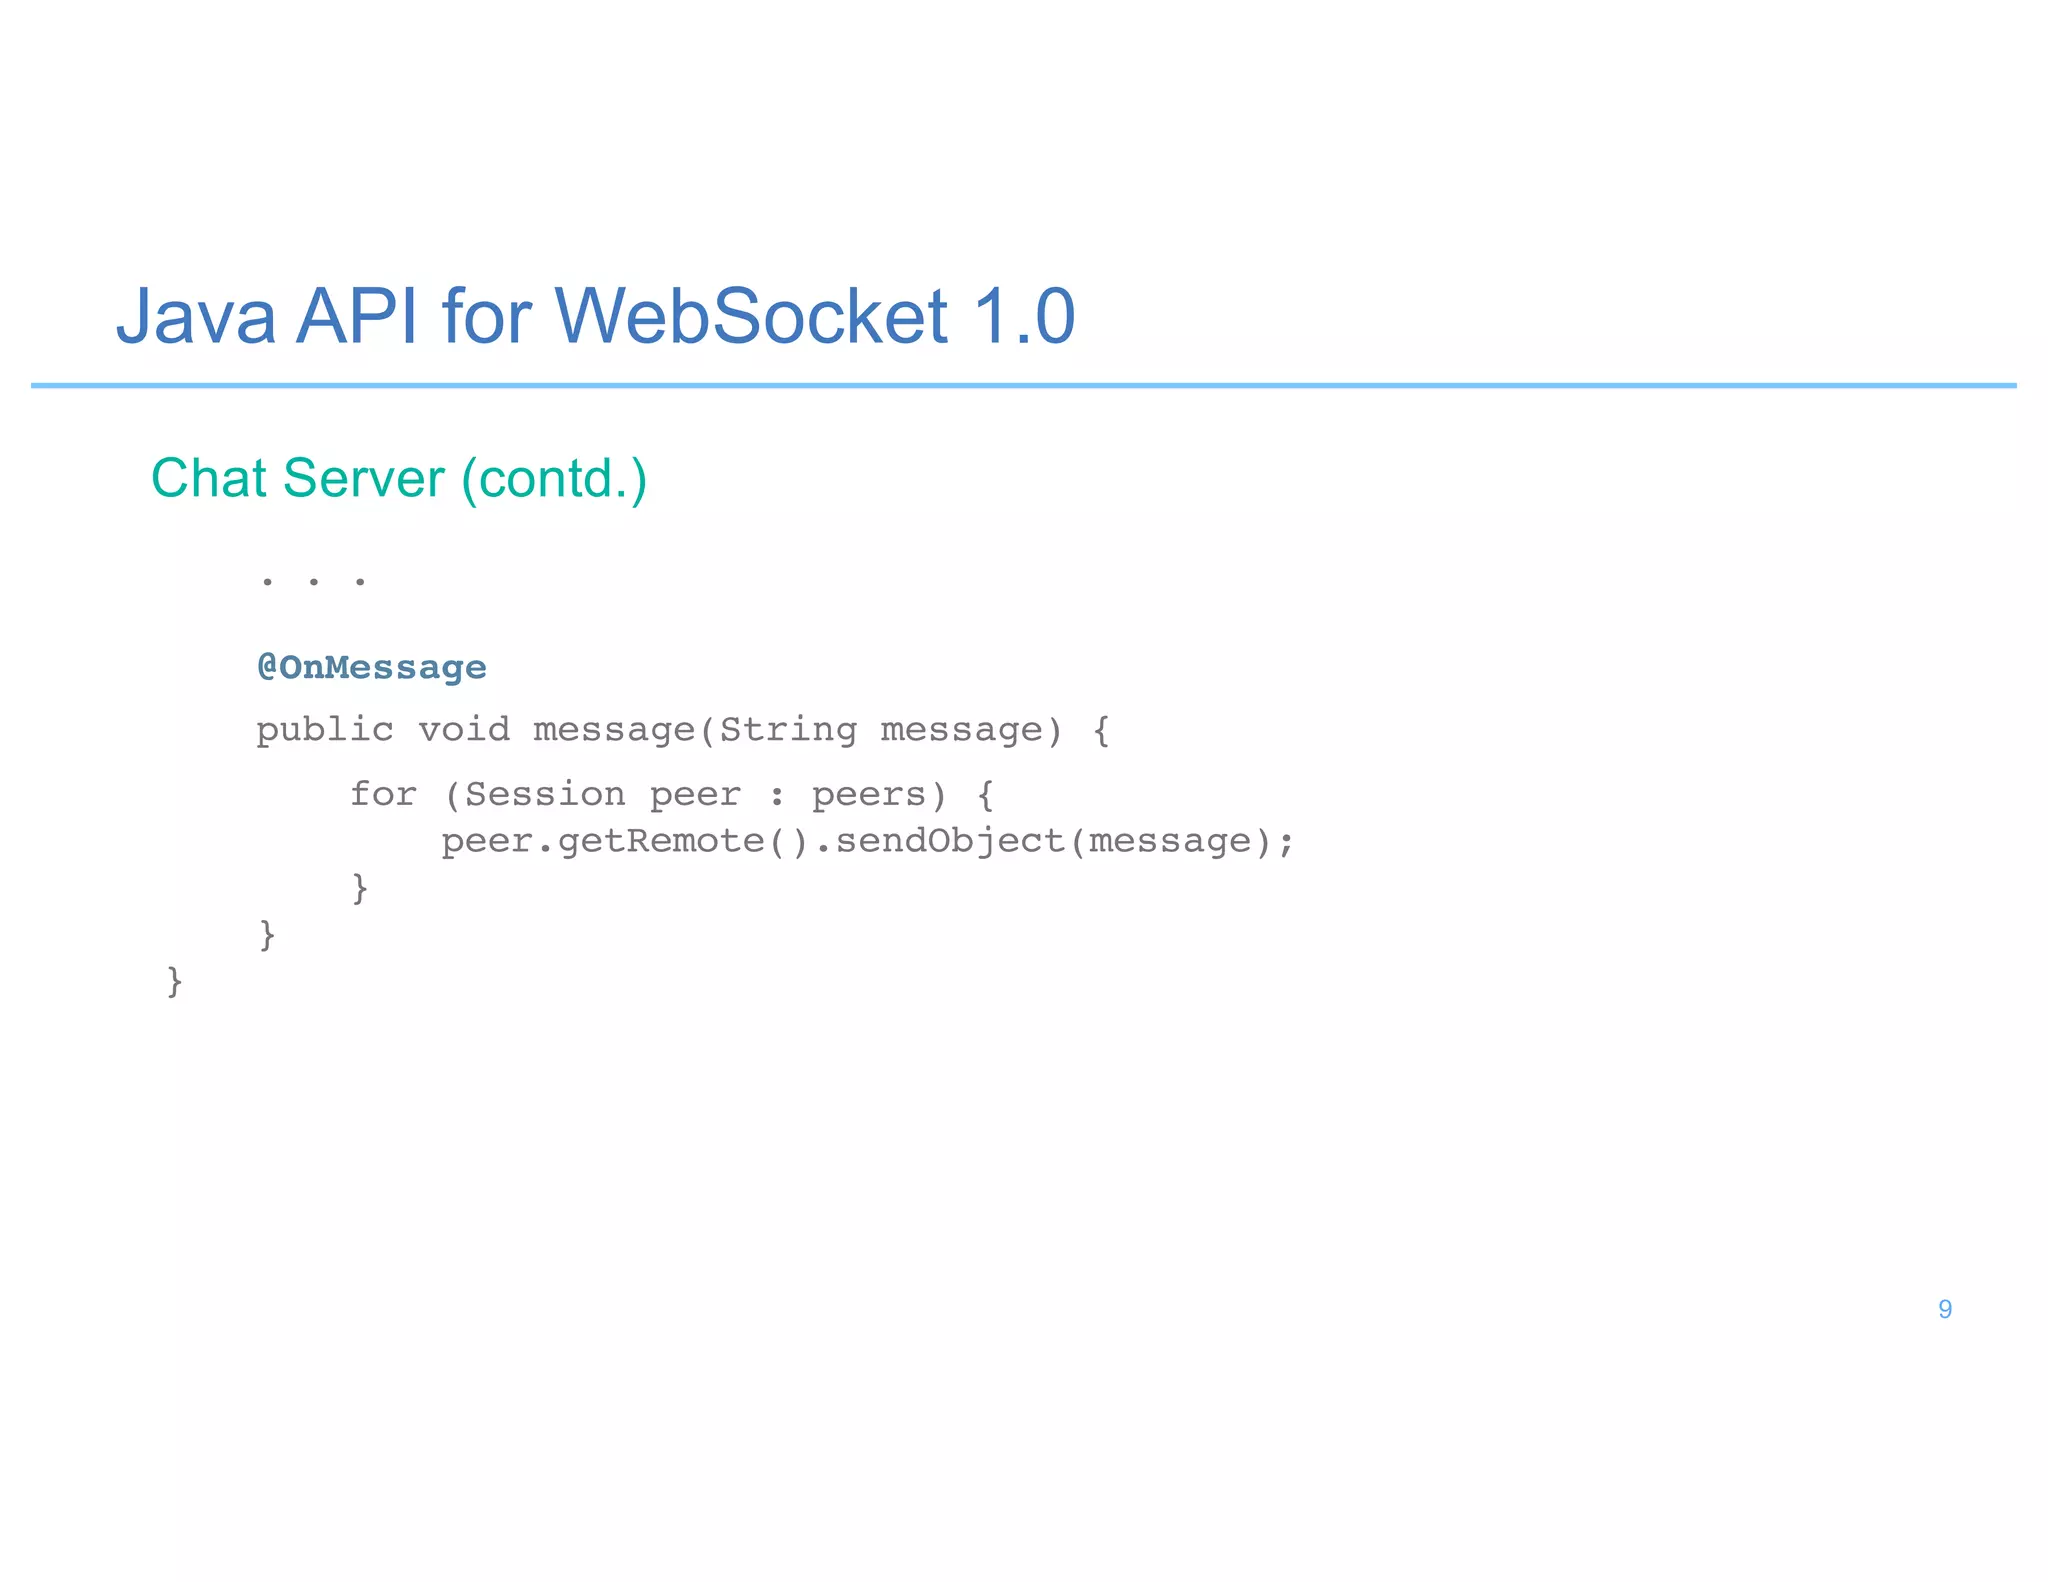Click the ellipsis dots above the annotation
This screenshot has height=1582, width=2048.
(313, 580)
